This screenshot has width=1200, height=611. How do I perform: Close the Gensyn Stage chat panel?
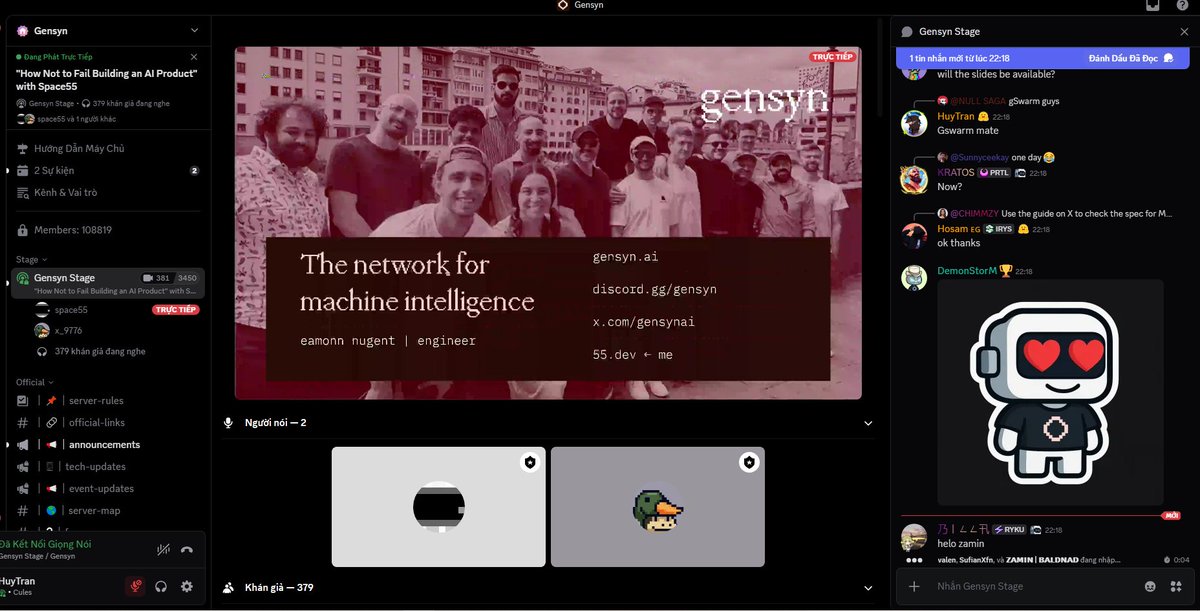coord(1184,32)
